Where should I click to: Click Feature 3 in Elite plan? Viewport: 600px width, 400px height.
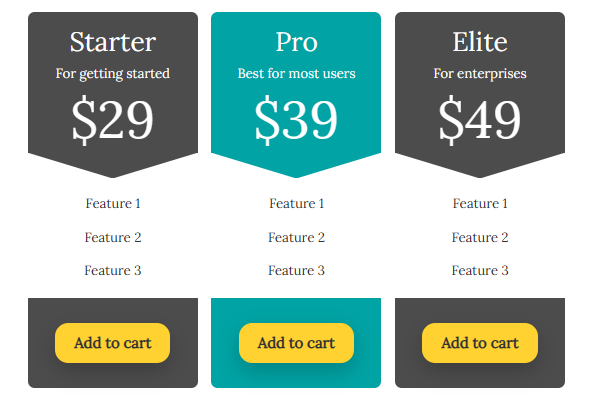coord(480,270)
